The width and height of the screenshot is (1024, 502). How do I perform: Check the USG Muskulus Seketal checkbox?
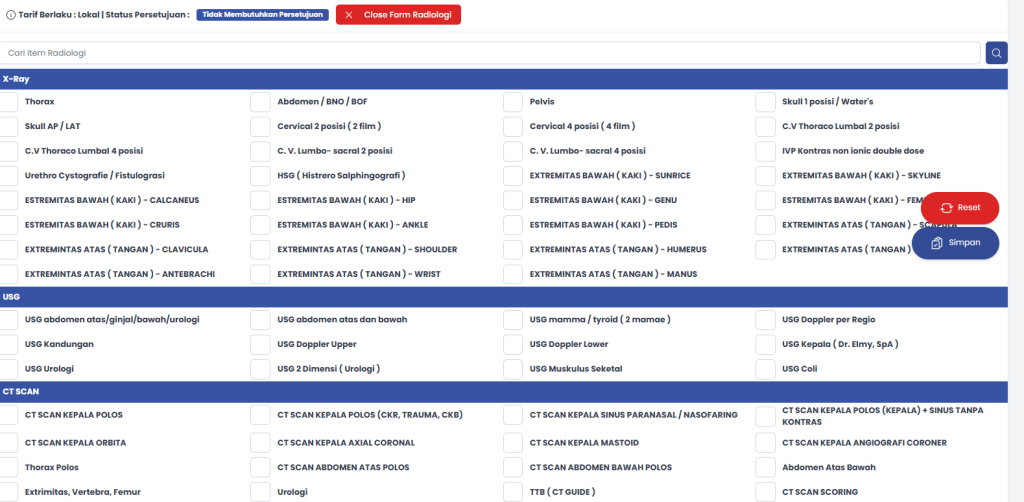(513, 369)
